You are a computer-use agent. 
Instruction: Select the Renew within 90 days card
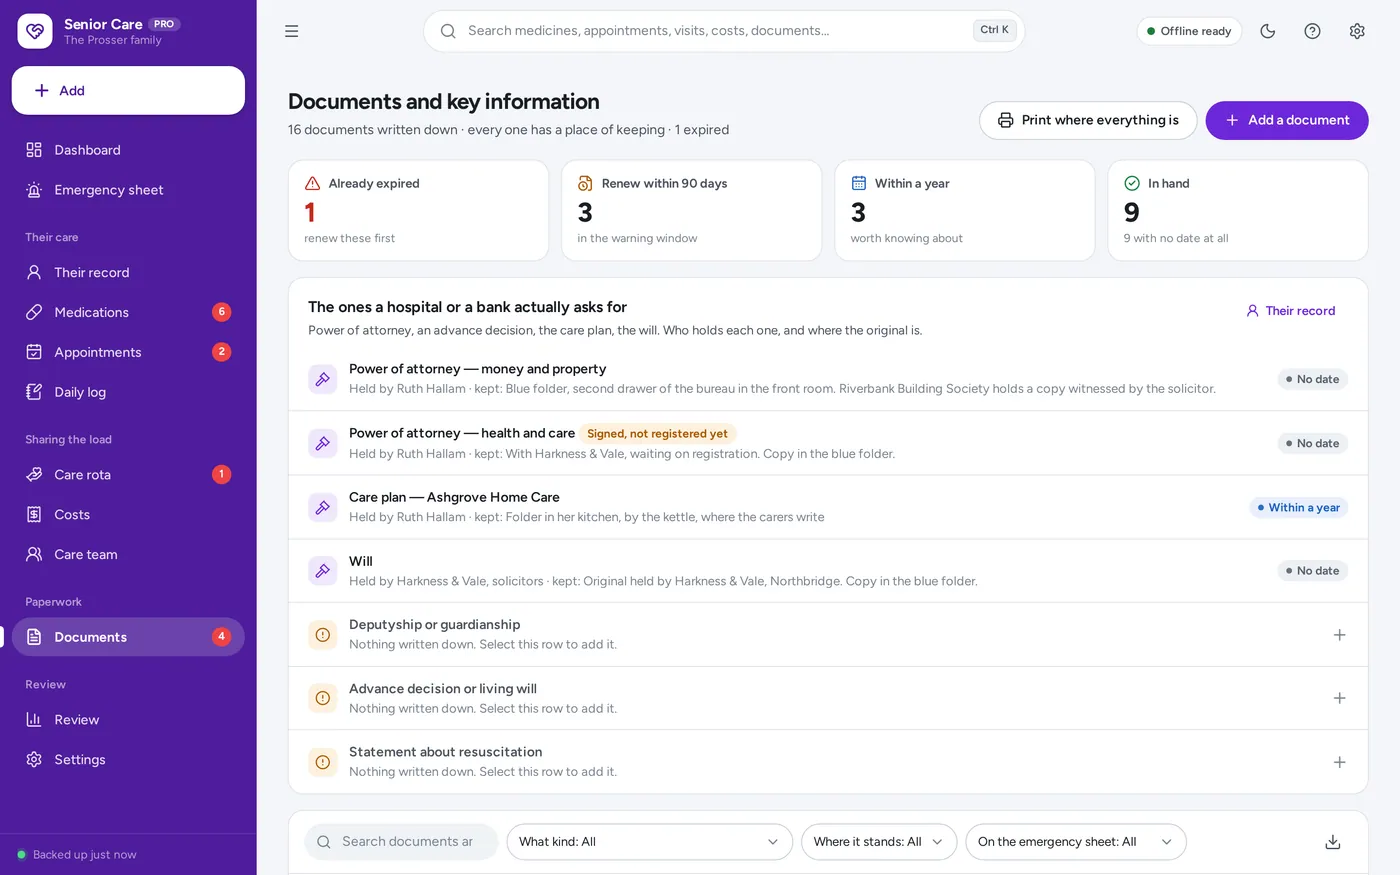coord(692,211)
